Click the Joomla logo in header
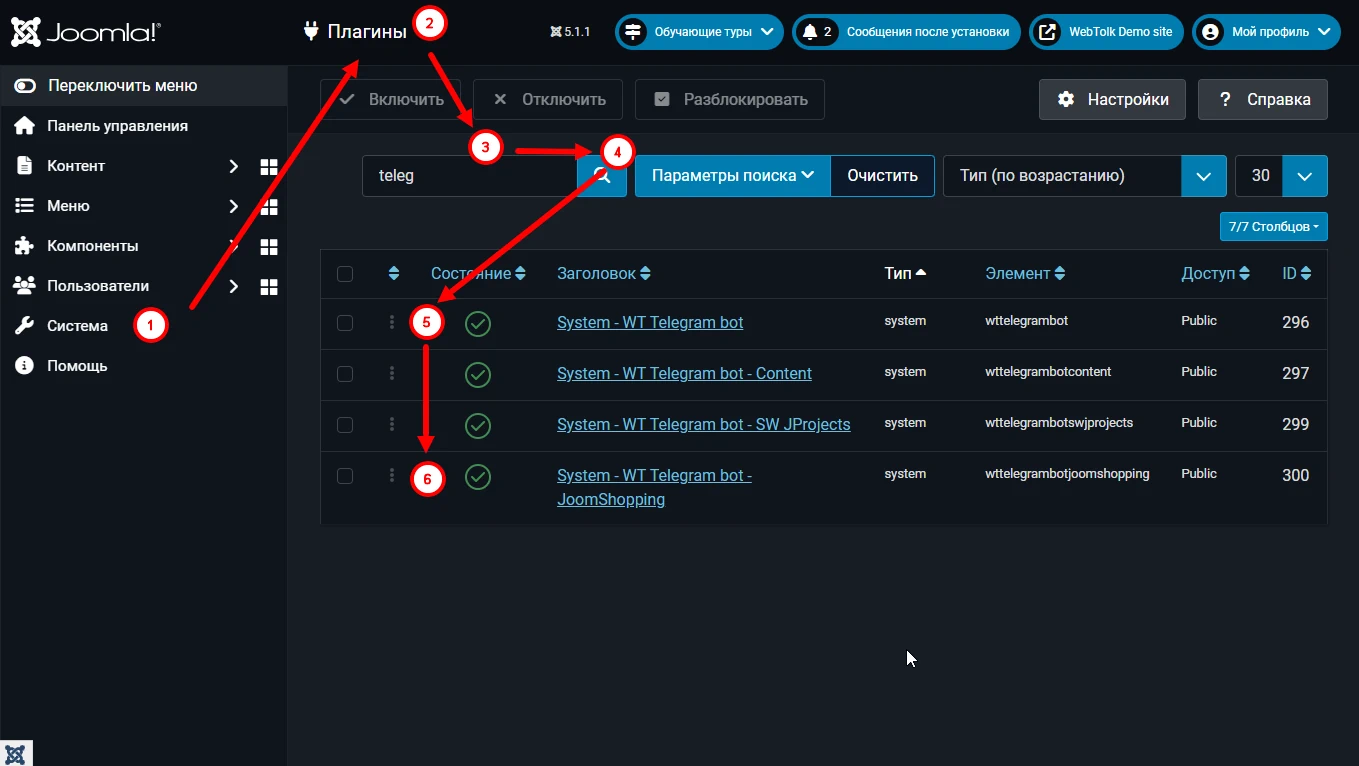The height and width of the screenshot is (766, 1359). 85,32
